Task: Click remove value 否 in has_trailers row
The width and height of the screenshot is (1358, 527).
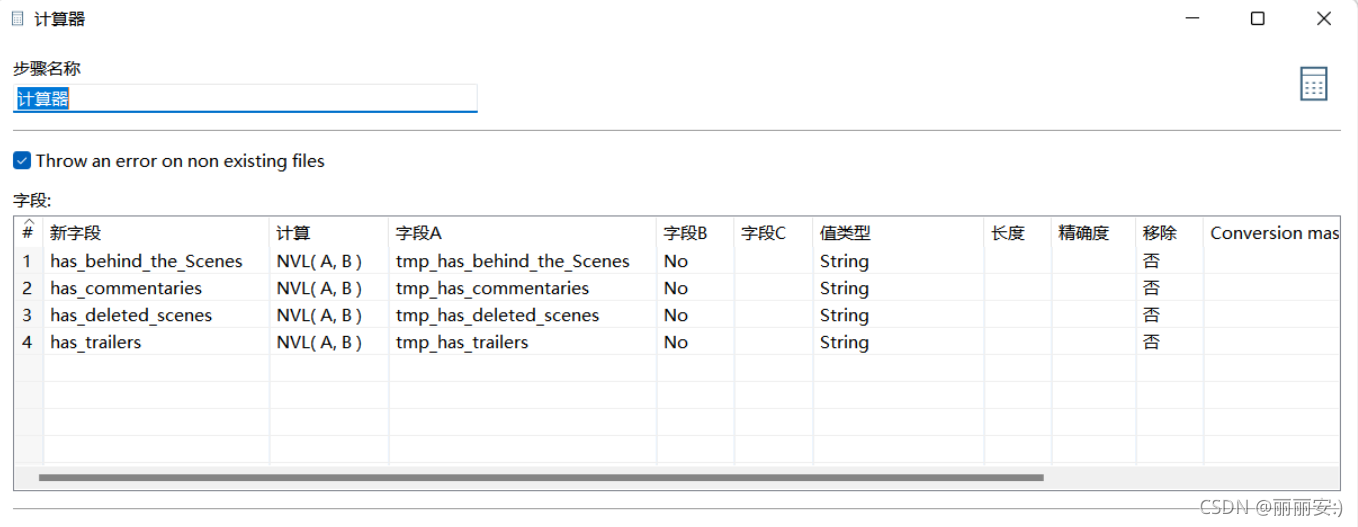Action: 1169,342
